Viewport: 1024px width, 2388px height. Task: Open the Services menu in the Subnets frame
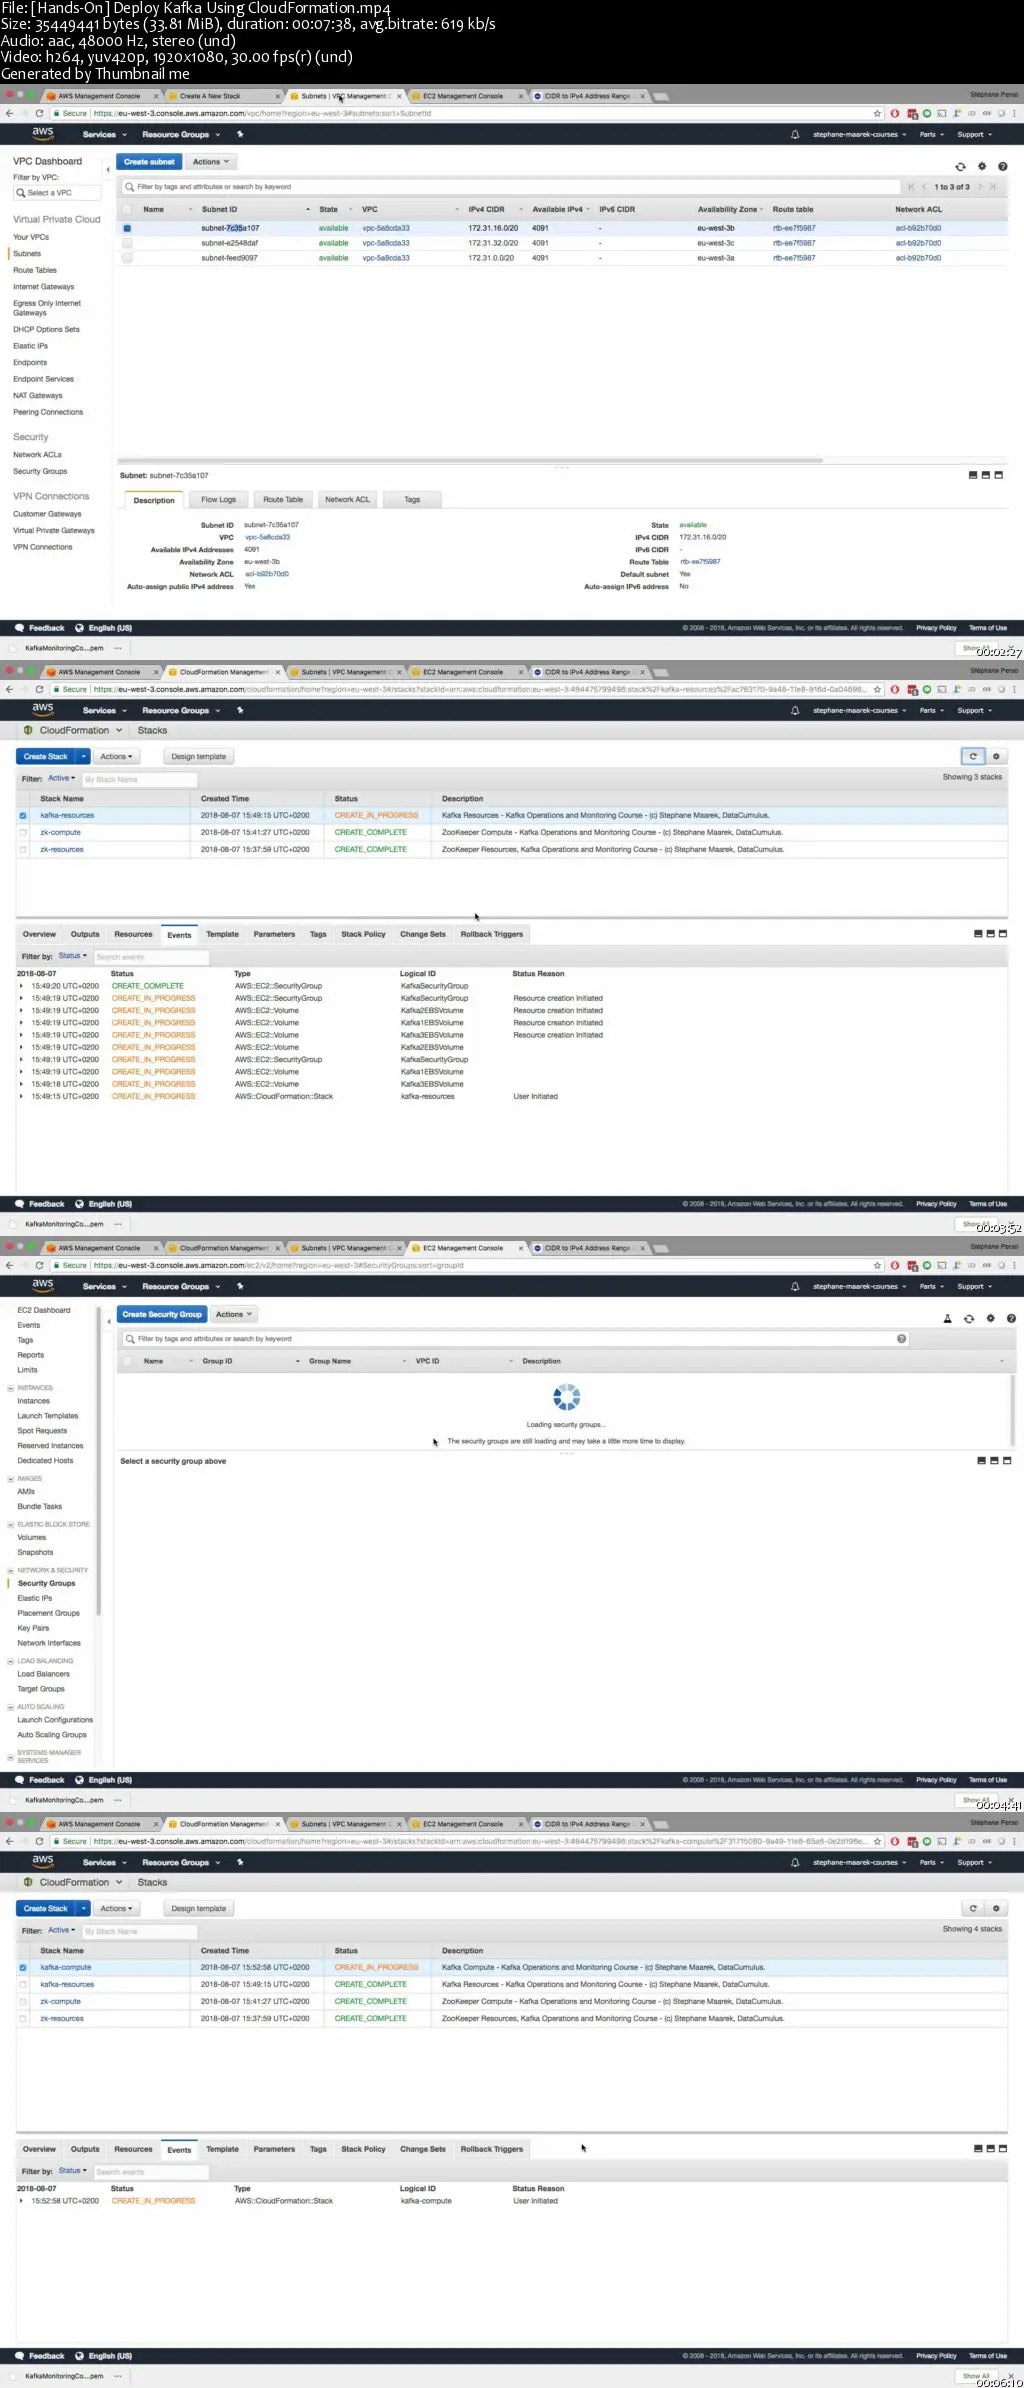point(105,135)
